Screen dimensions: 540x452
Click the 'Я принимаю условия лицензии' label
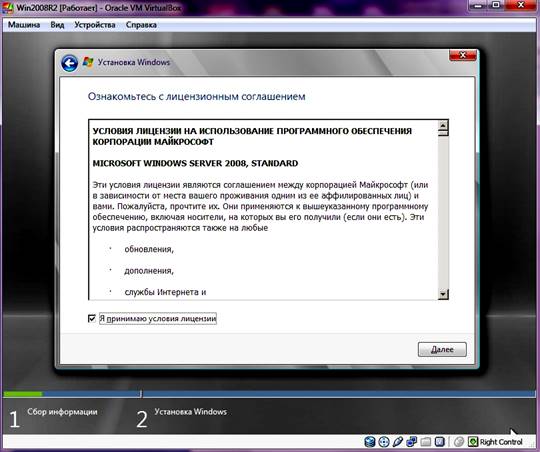pos(158,318)
